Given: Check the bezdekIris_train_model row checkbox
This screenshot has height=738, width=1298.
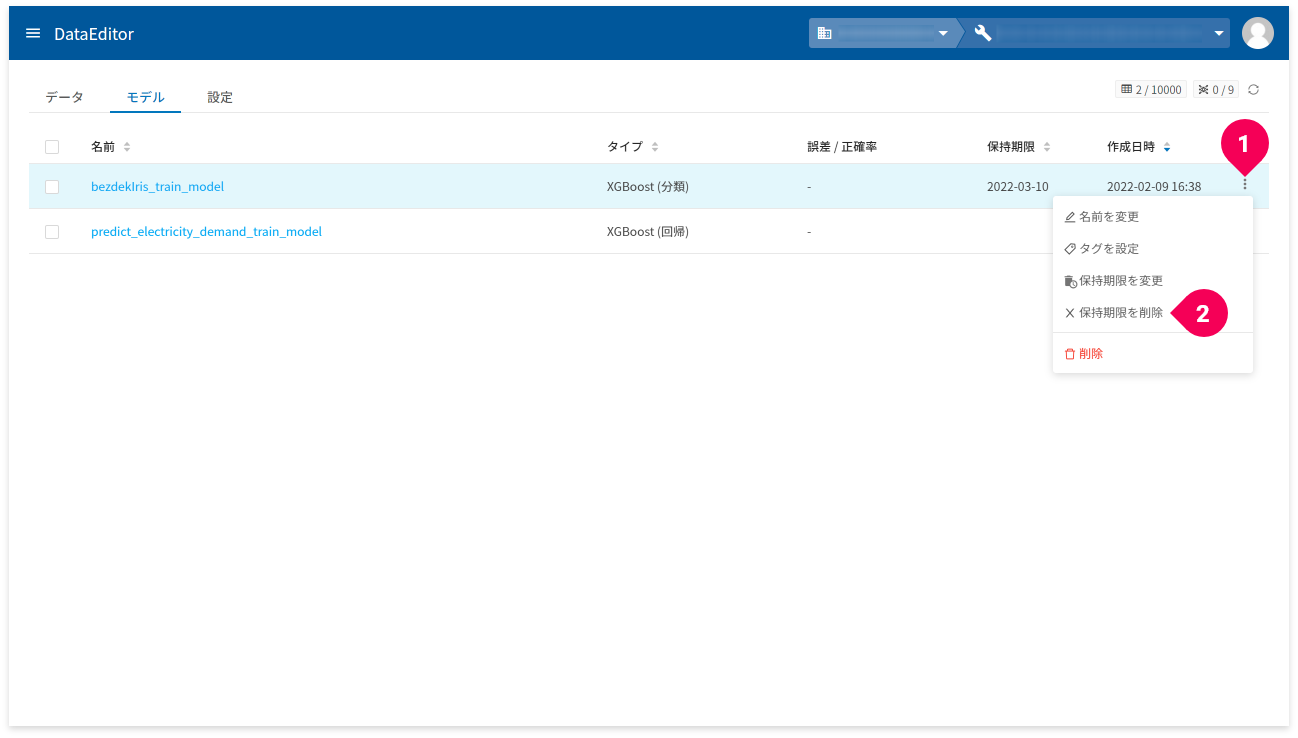Looking at the screenshot, I should (52, 187).
